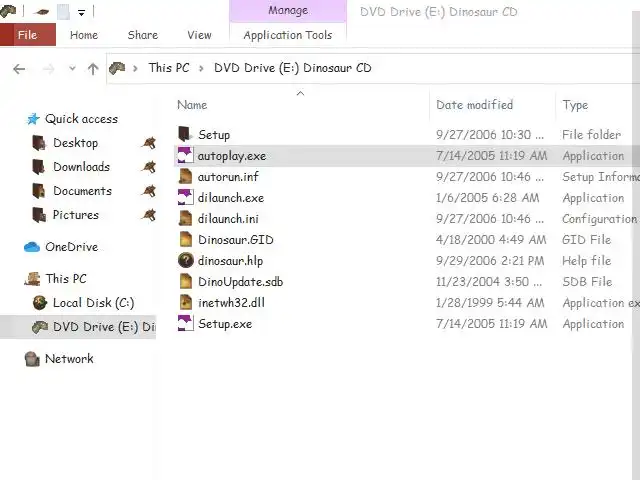Click the Quick access star icon
This screenshot has height=480, width=640.
tap(33, 119)
